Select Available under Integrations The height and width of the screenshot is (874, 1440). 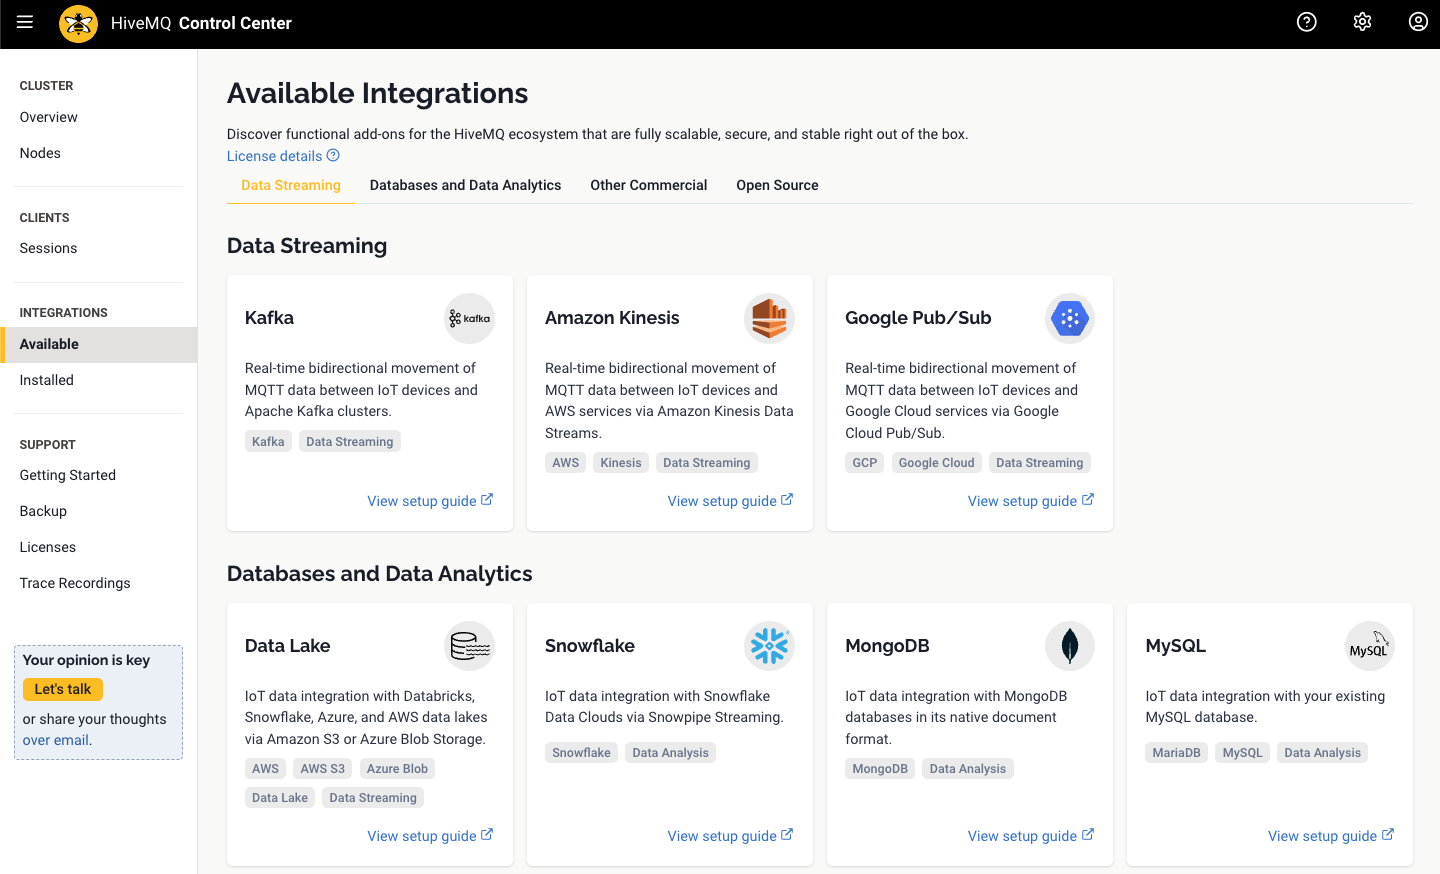[x=98, y=344]
